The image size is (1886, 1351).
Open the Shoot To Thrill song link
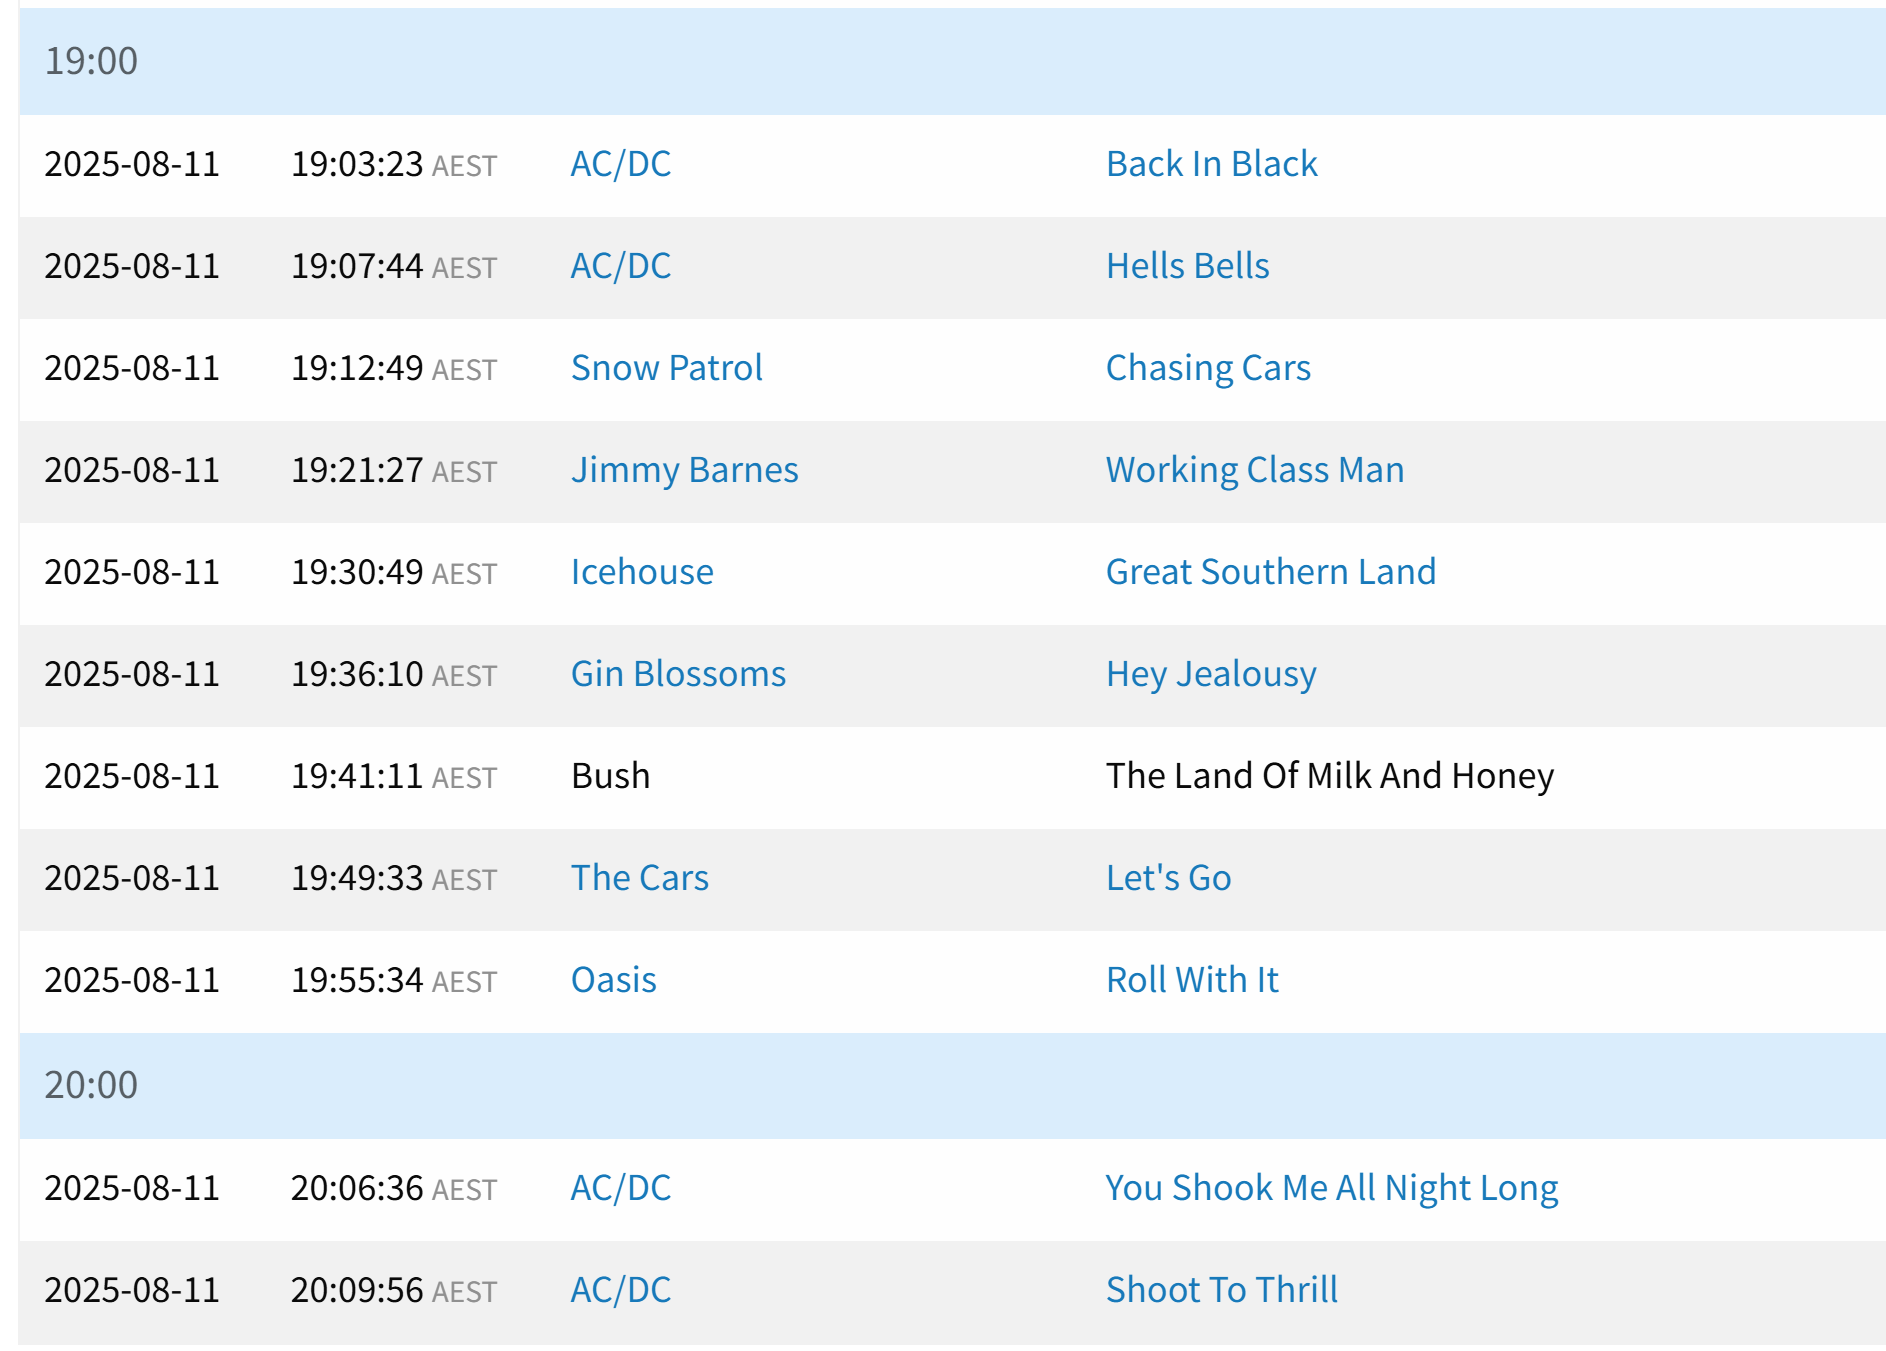1221,1290
